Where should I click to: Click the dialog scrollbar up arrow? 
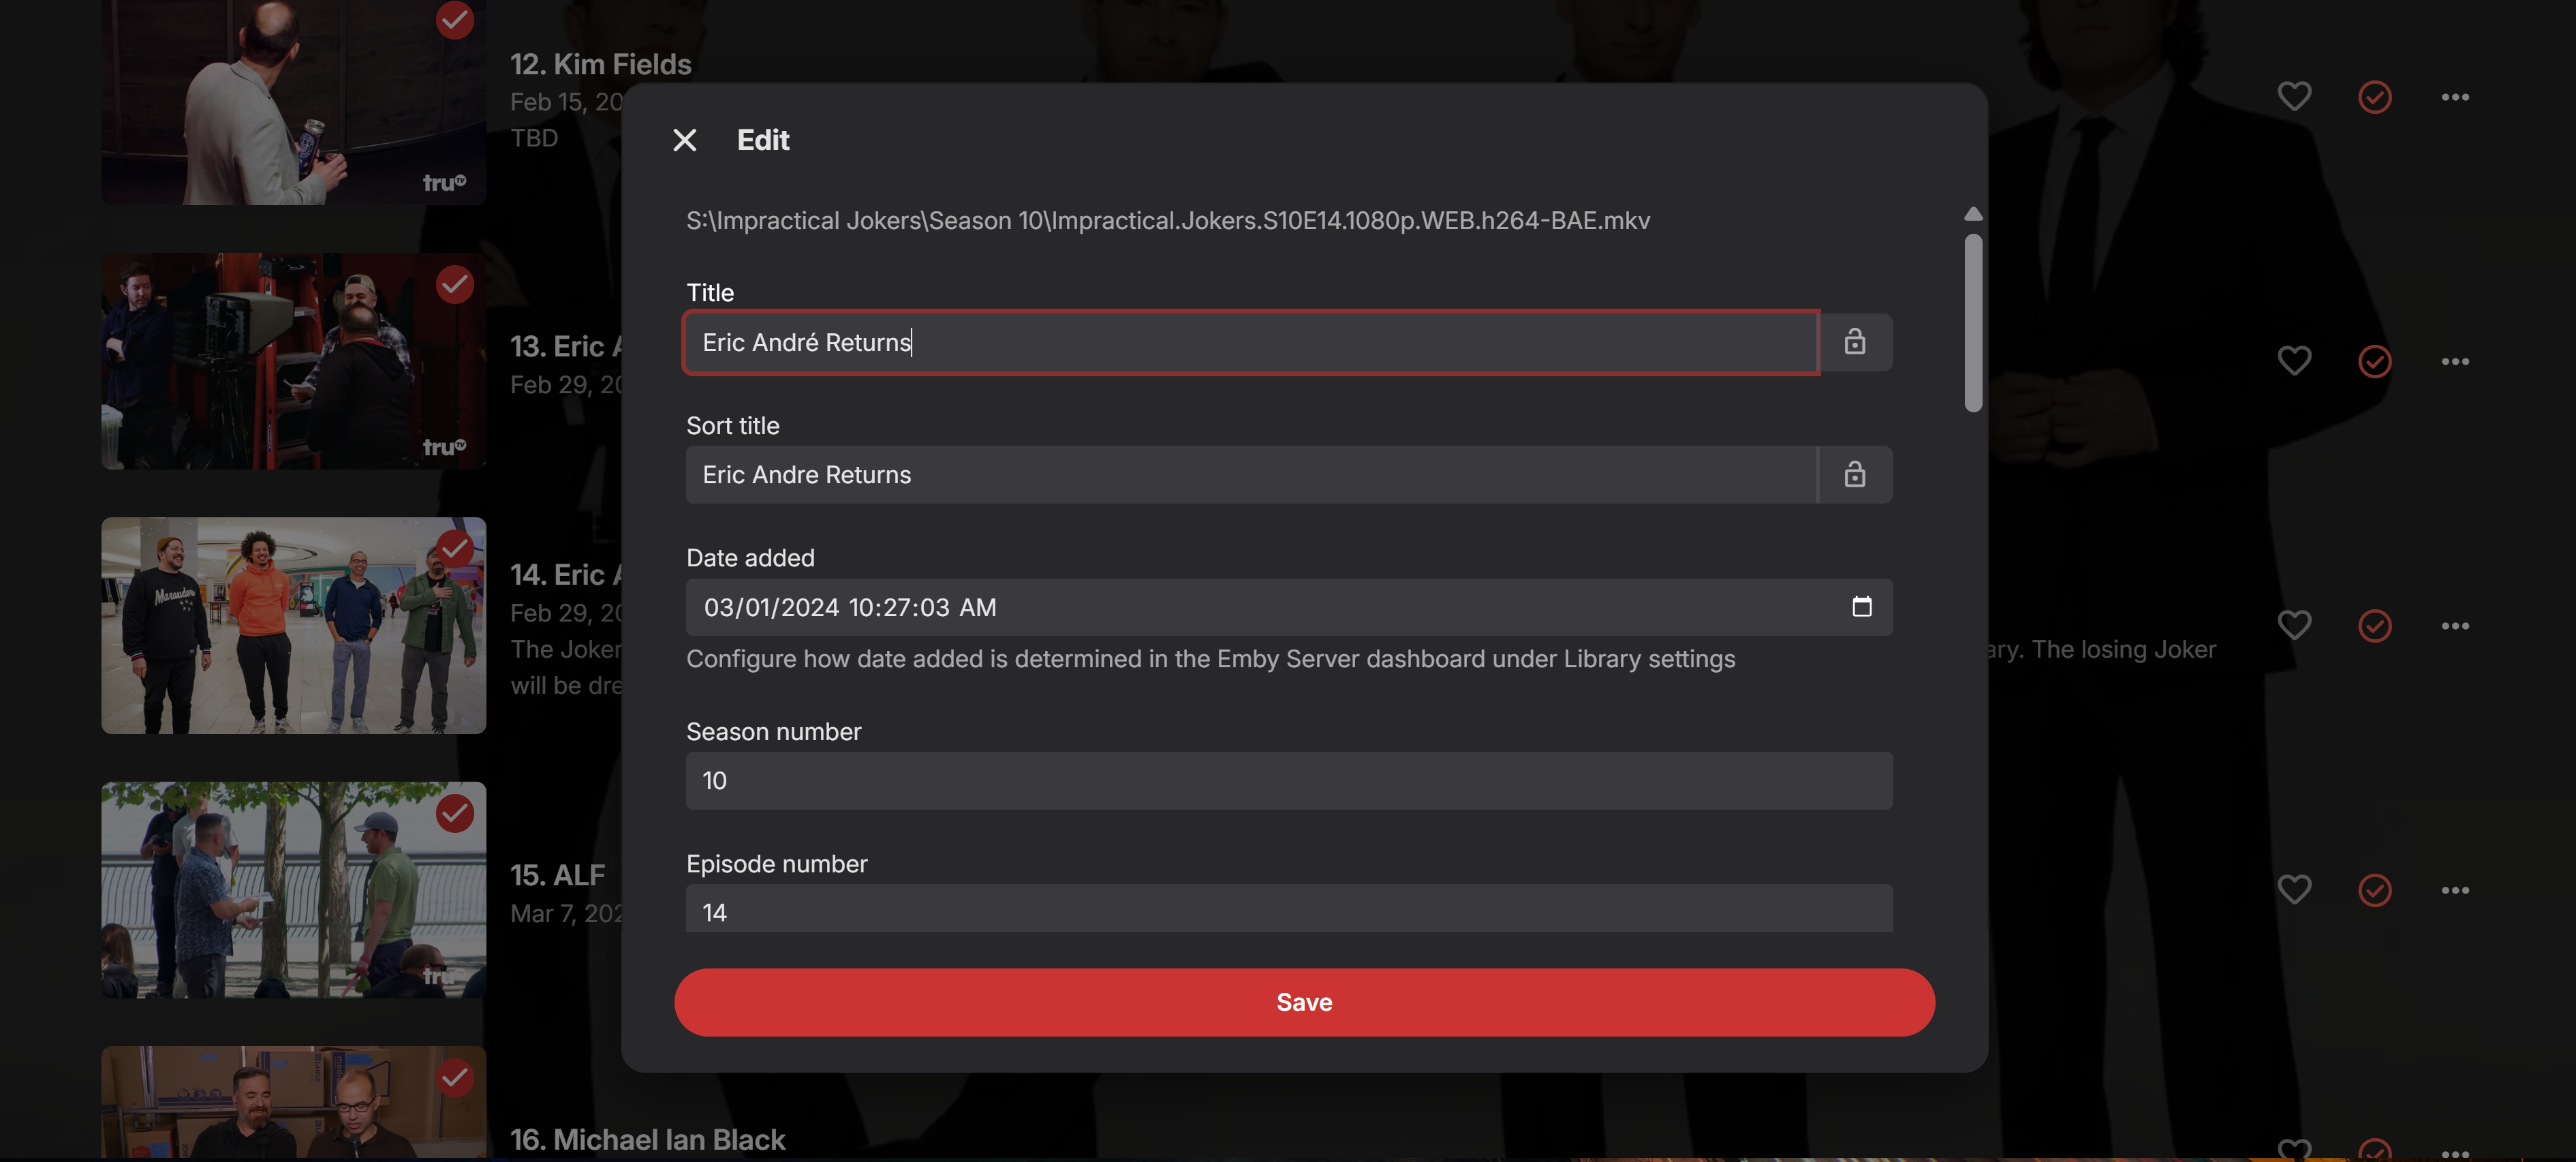[1972, 214]
